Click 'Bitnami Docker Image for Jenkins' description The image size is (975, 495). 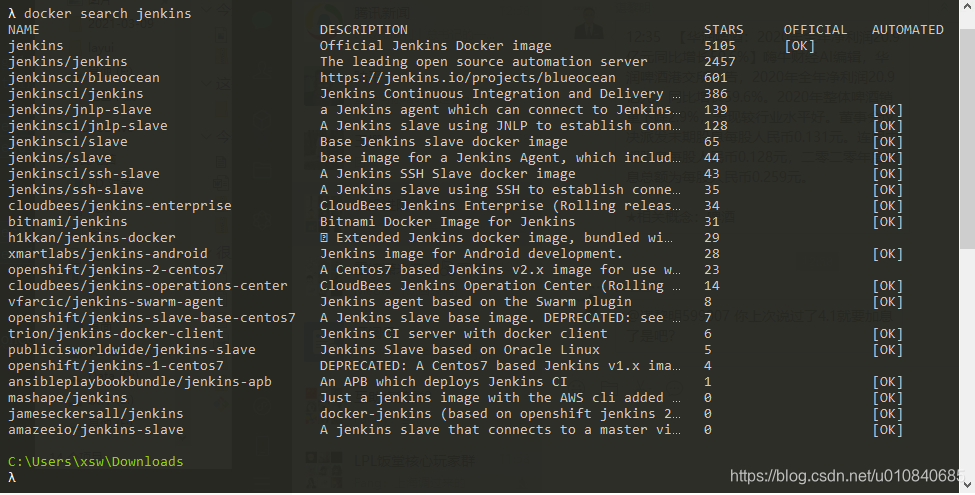click(x=448, y=222)
